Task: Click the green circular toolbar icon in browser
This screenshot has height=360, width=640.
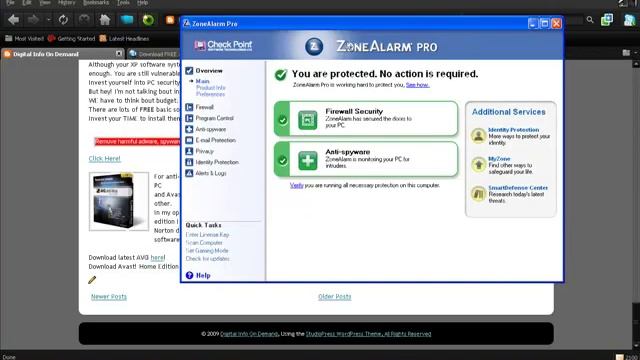Action: click(x=148, y=20)
